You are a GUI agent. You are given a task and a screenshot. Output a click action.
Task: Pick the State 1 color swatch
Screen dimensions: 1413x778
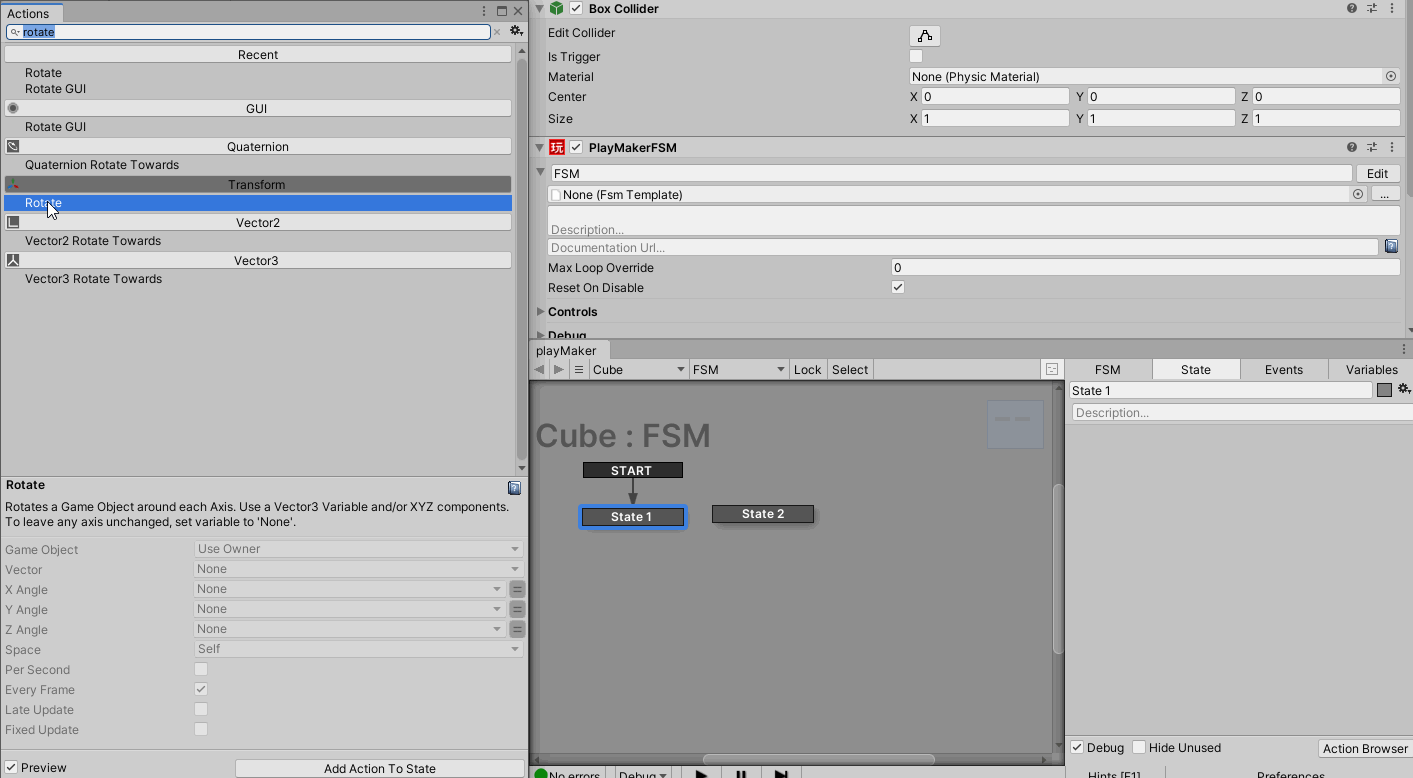[1384, 390]
